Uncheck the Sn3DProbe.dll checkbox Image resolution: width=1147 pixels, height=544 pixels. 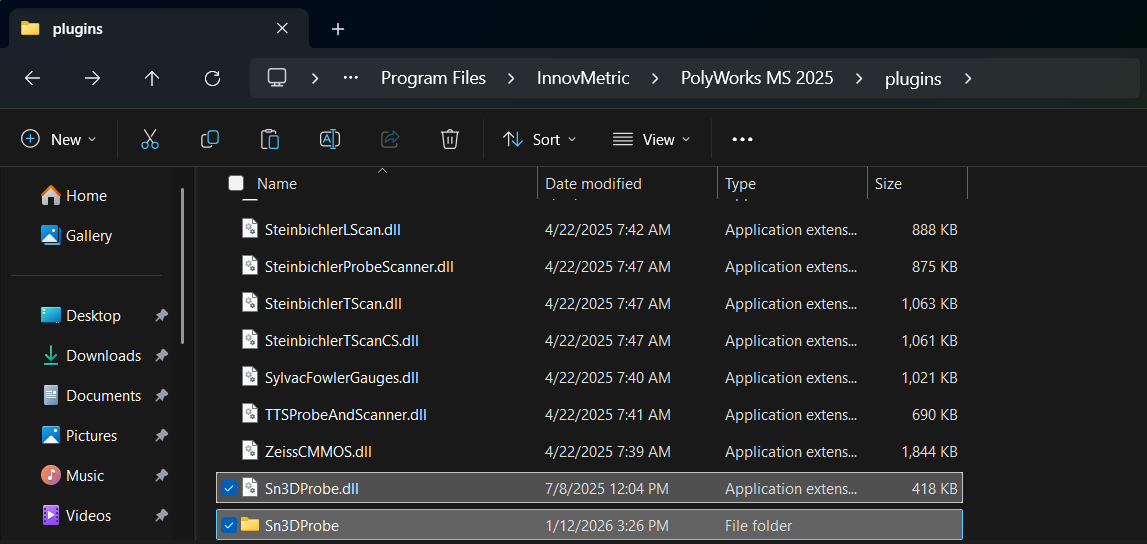click(229, 488)
